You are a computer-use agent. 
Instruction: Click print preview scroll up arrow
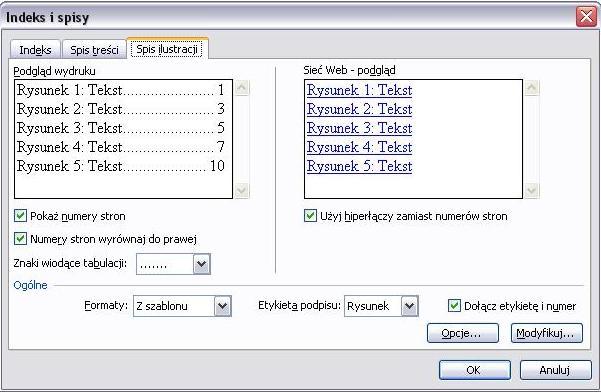242,88
